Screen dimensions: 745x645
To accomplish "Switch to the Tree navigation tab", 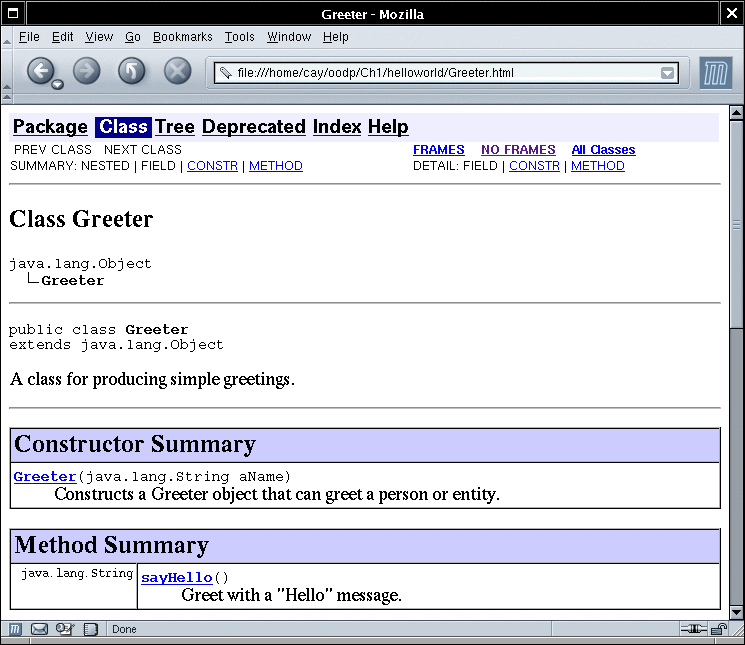I will [174, 127].
